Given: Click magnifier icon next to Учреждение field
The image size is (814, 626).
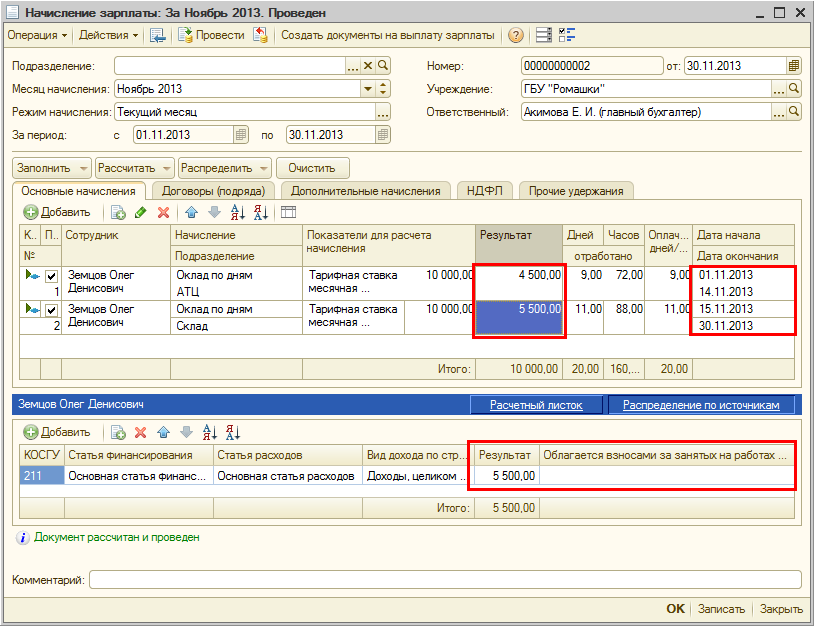Looking at the screenshot, I should tap(795, 89).
